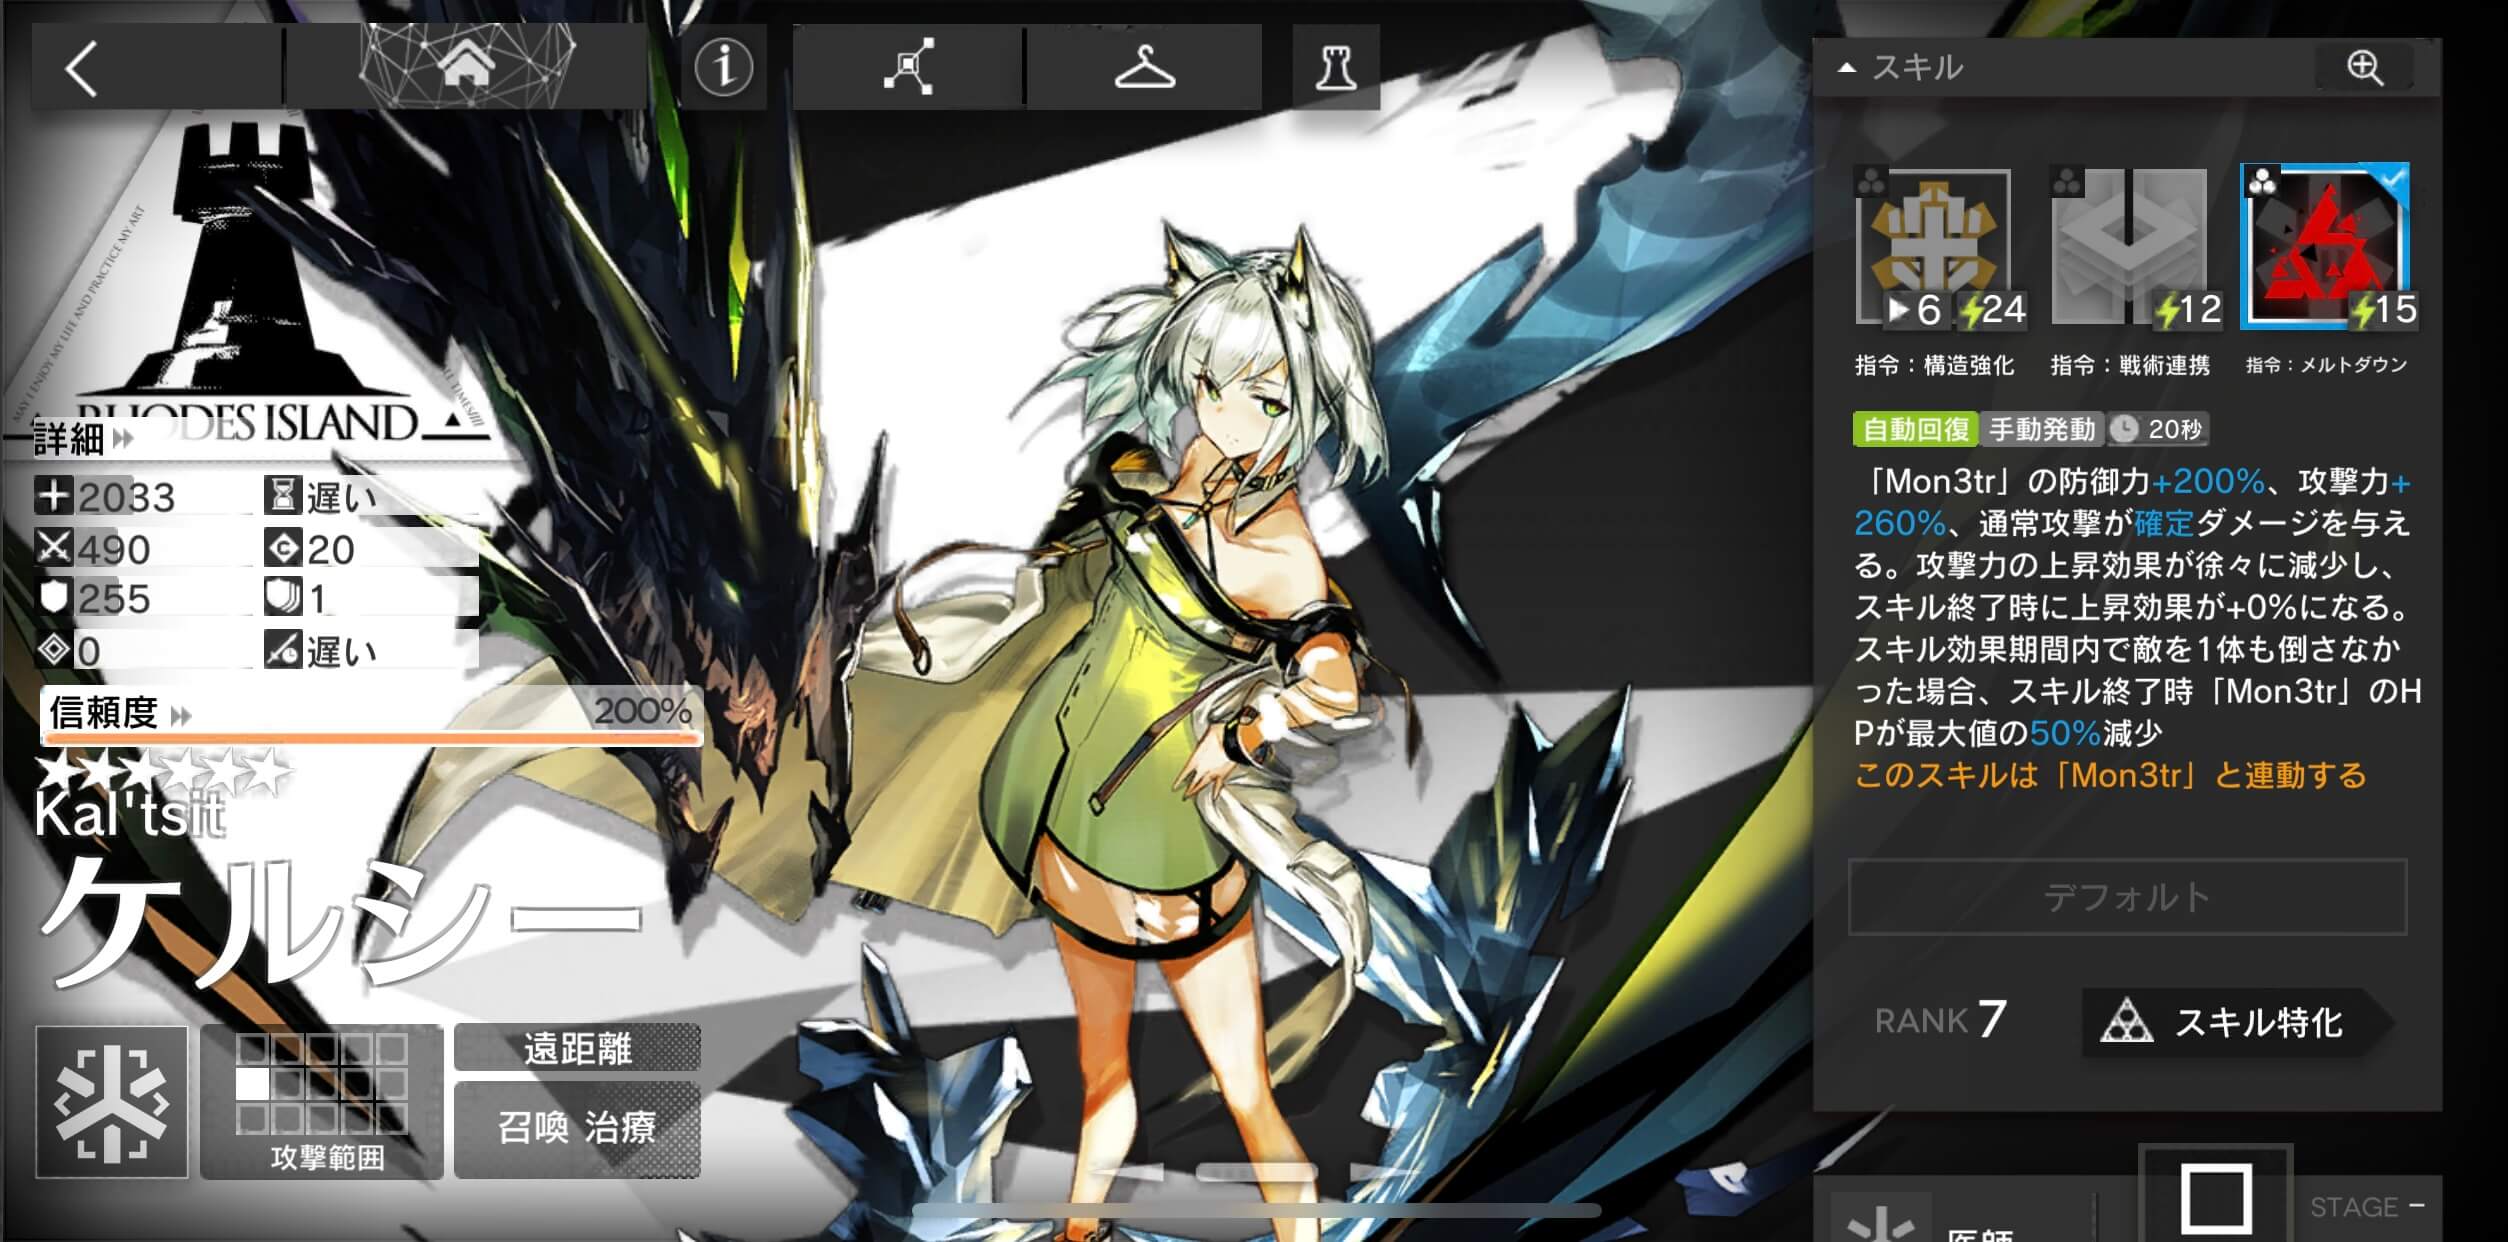View the 攻撃範囲 attack range grid
The width and height of the screenshot is (2508, 1242).
(x=322, y=1102)
